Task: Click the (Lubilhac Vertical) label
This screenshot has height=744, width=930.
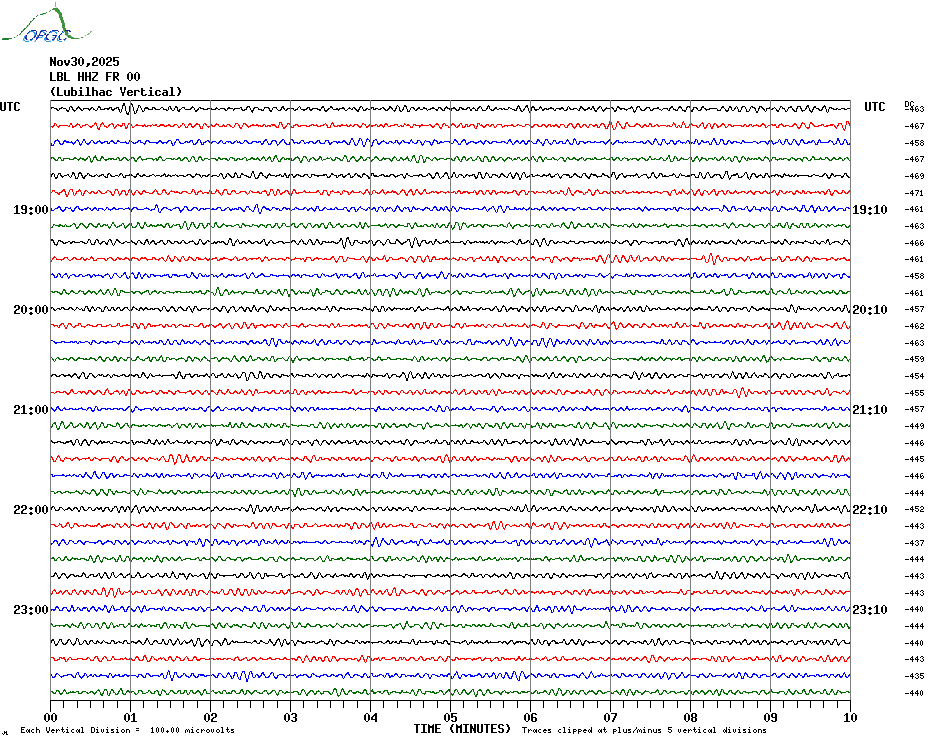Action: (x=116, y=92)
